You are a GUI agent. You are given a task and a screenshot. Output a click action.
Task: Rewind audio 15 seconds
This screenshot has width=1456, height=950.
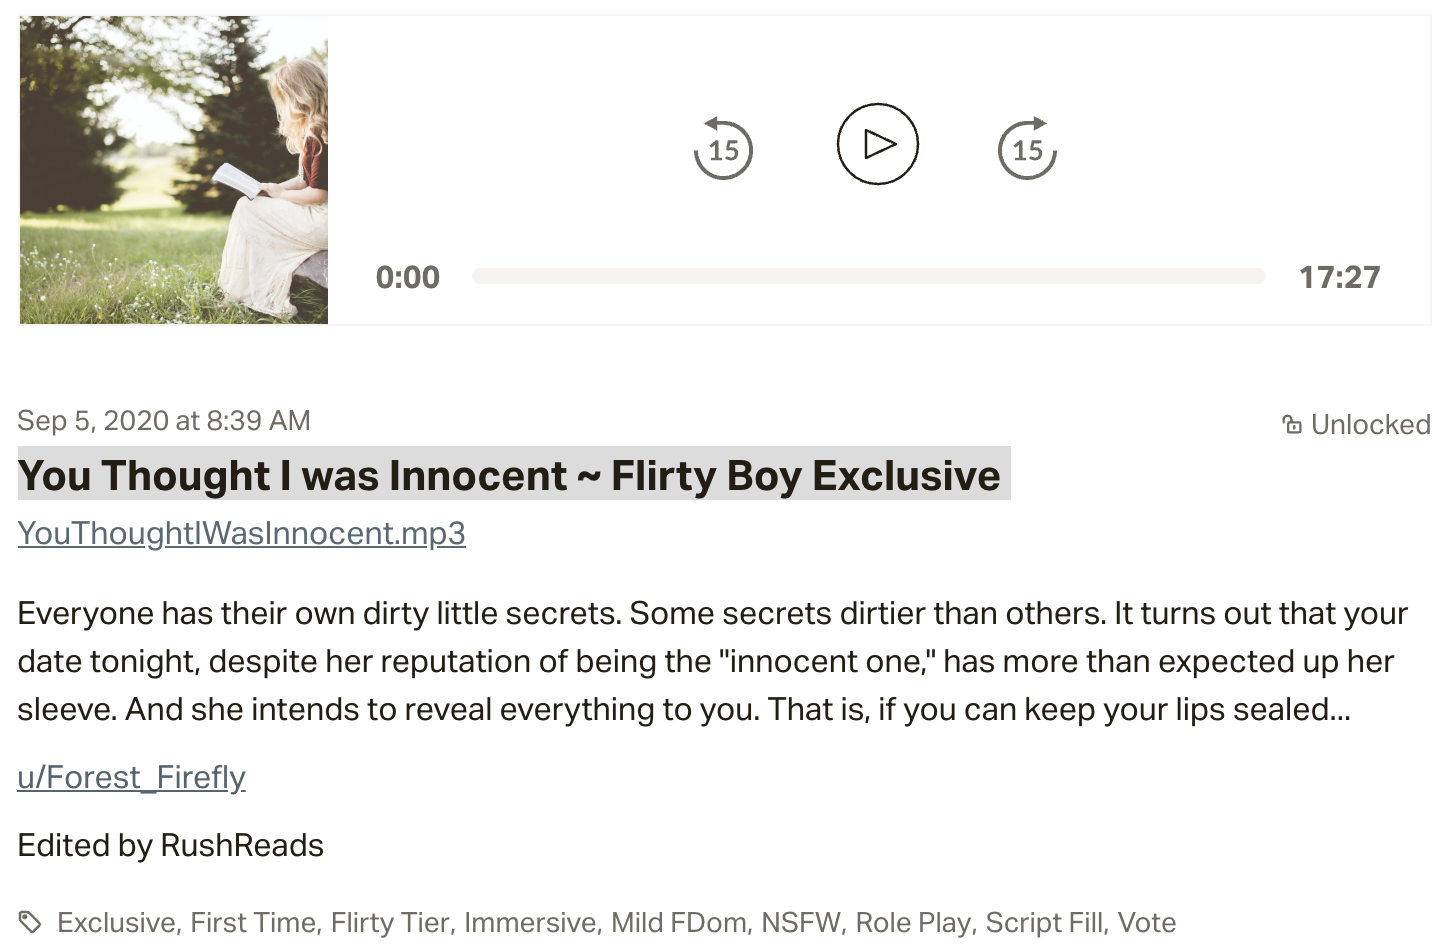click(x=723, y=149)
